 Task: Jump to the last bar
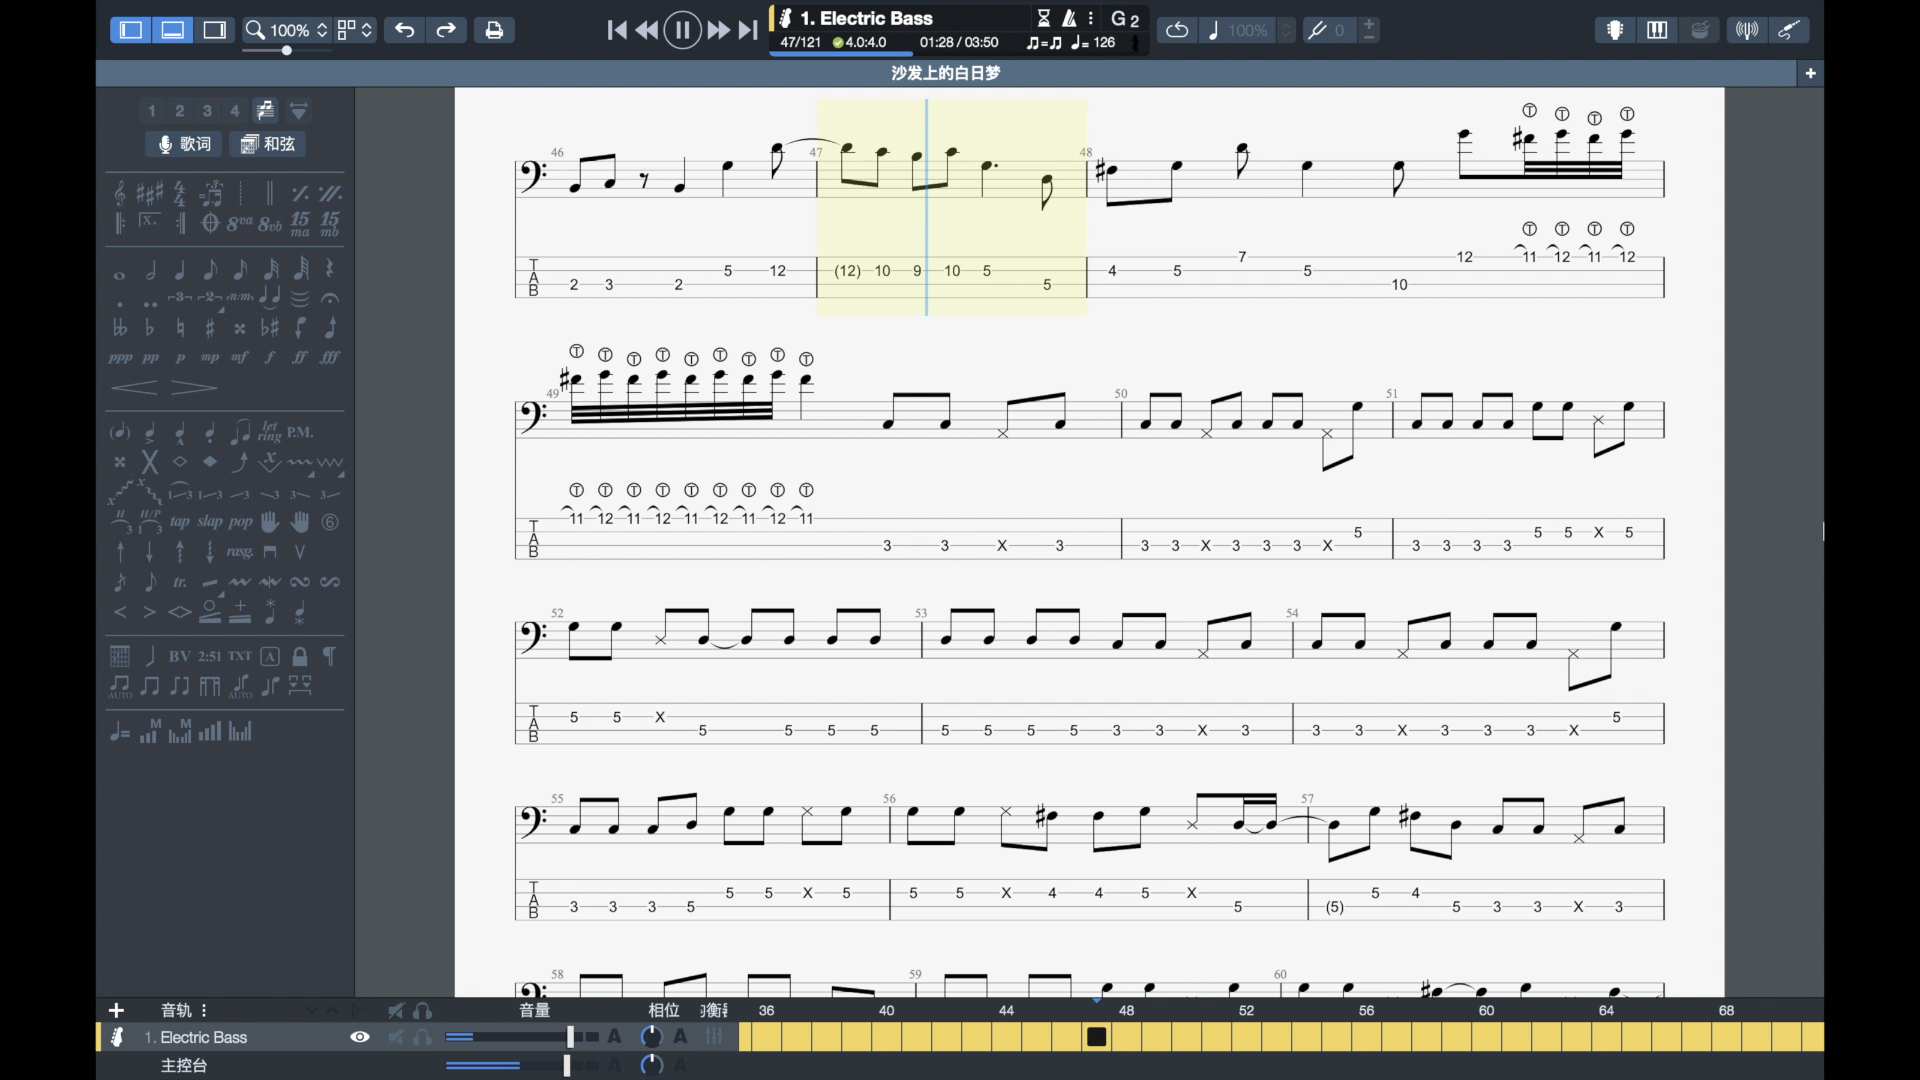point(748,30)
